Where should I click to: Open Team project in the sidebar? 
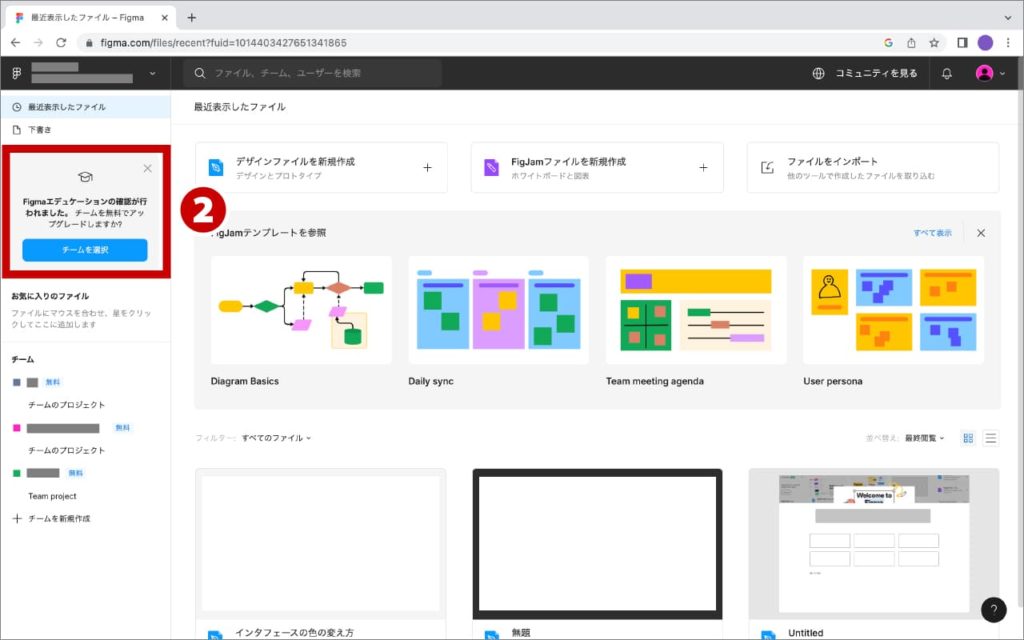point(52,496)
